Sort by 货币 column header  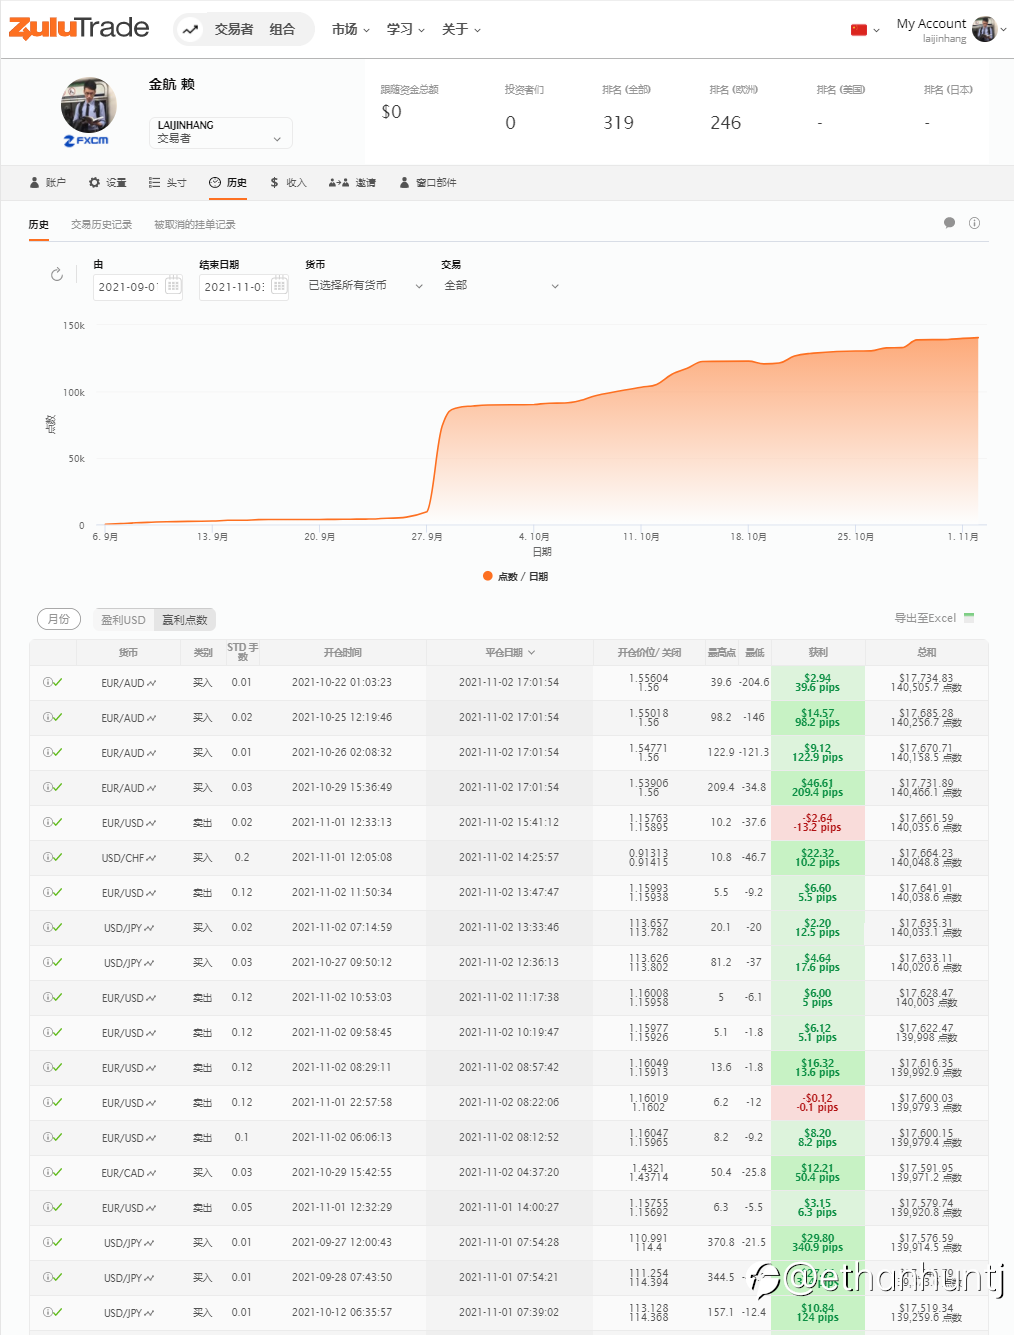point(128,652)
